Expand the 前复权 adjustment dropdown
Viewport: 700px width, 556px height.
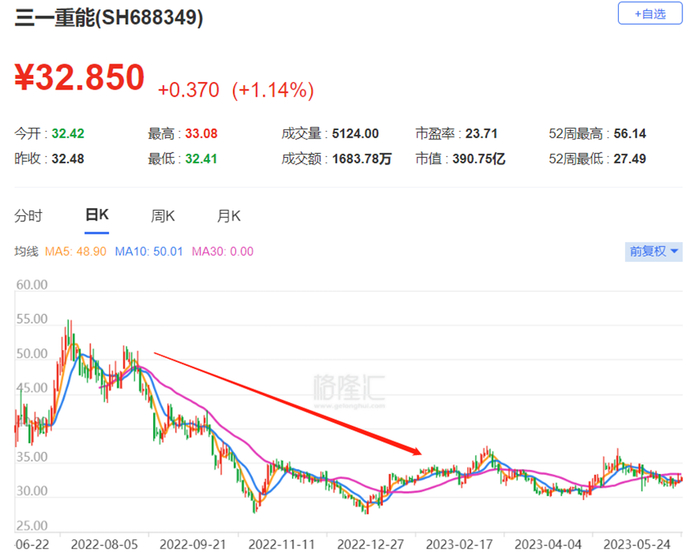pyautogui.click(x=654, y=251)
